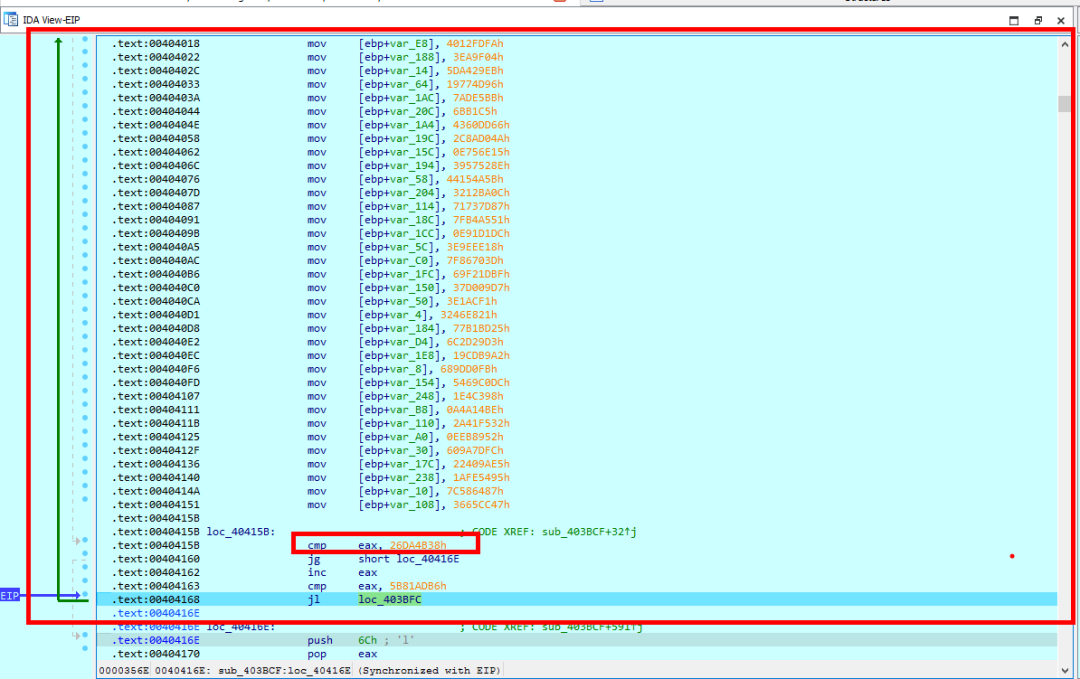Restore the IDA View-EIP panel

click(1038, 21)
